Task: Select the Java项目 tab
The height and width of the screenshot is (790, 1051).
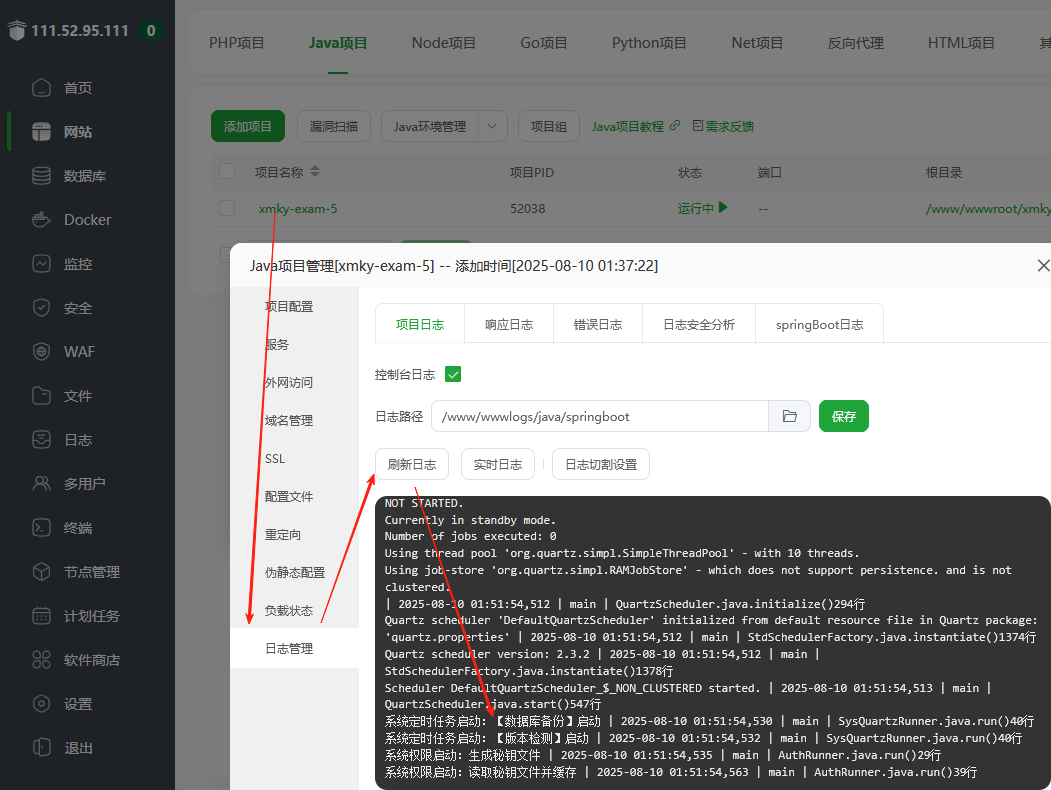Action: point(338,43)
